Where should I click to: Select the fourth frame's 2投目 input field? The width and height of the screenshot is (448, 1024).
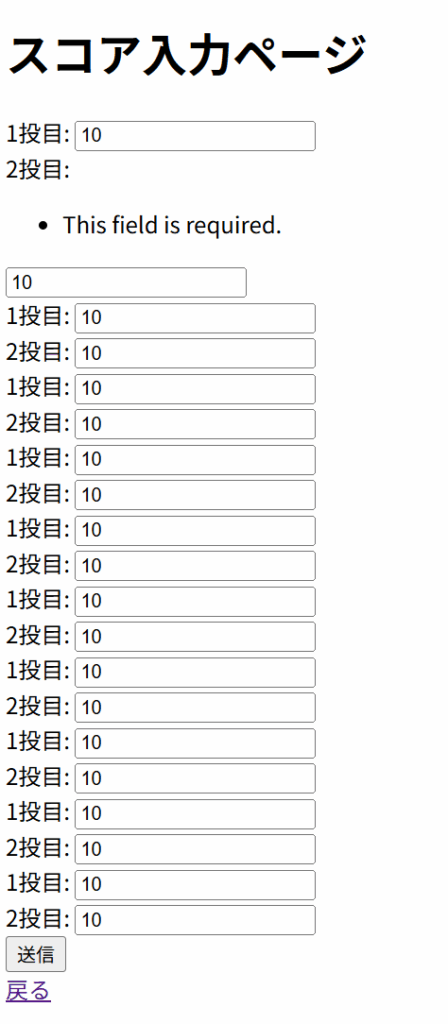(195, 495)
